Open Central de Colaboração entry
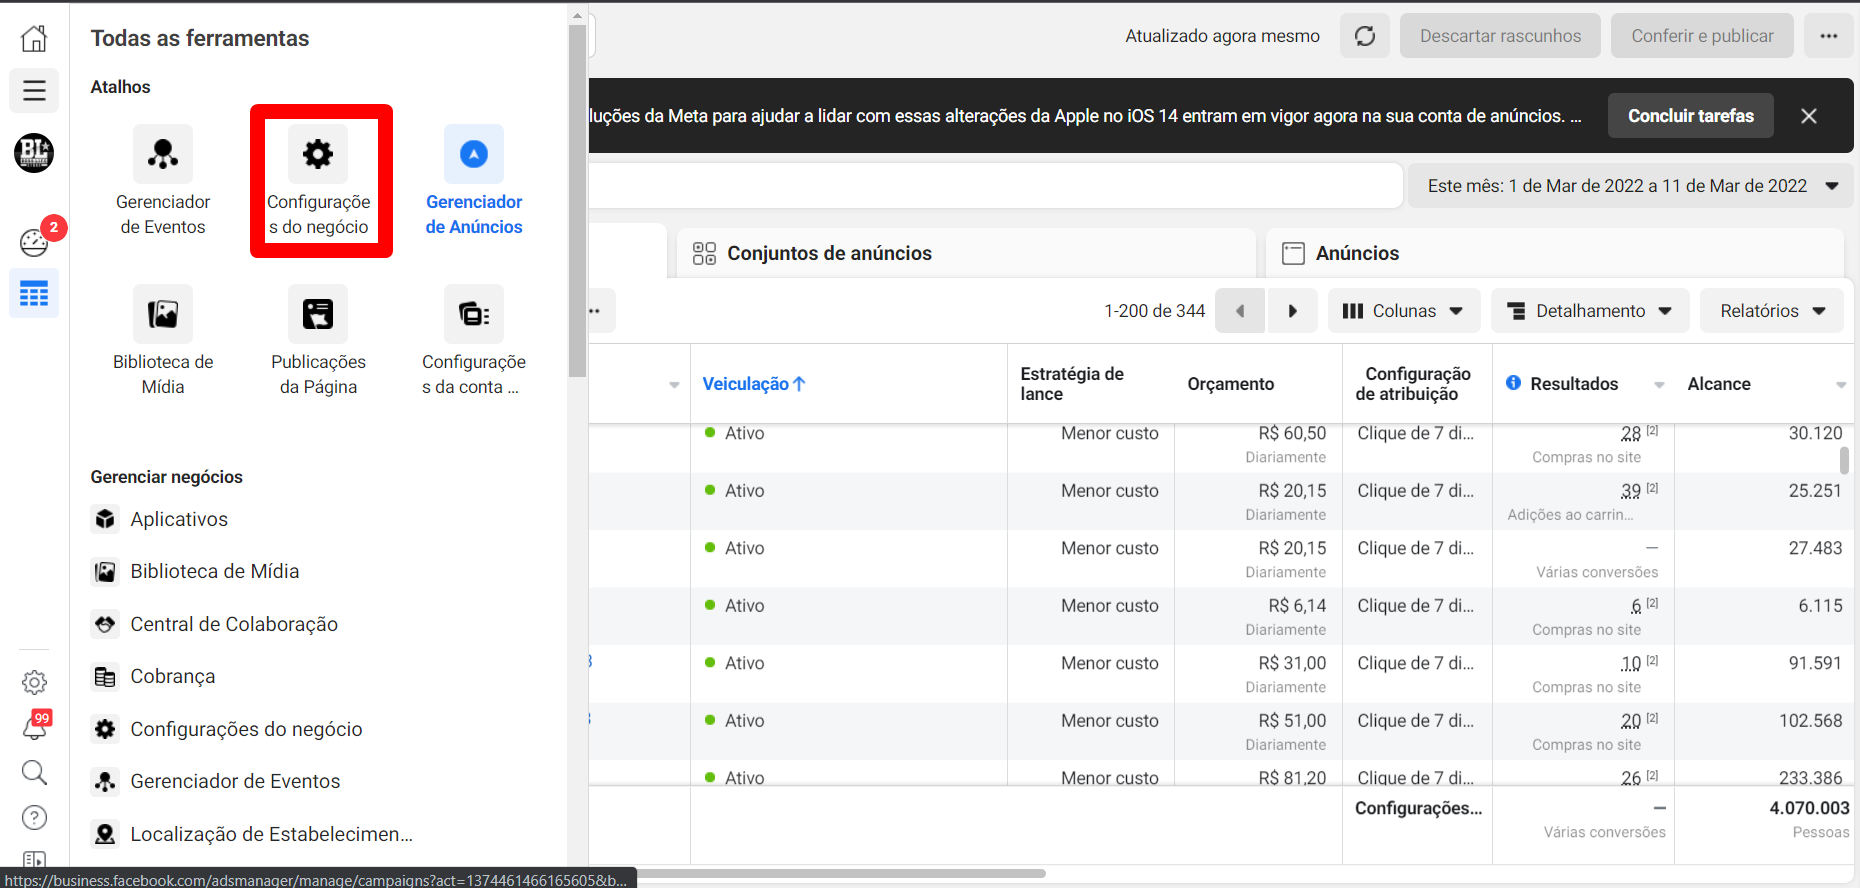 (234, 624)
